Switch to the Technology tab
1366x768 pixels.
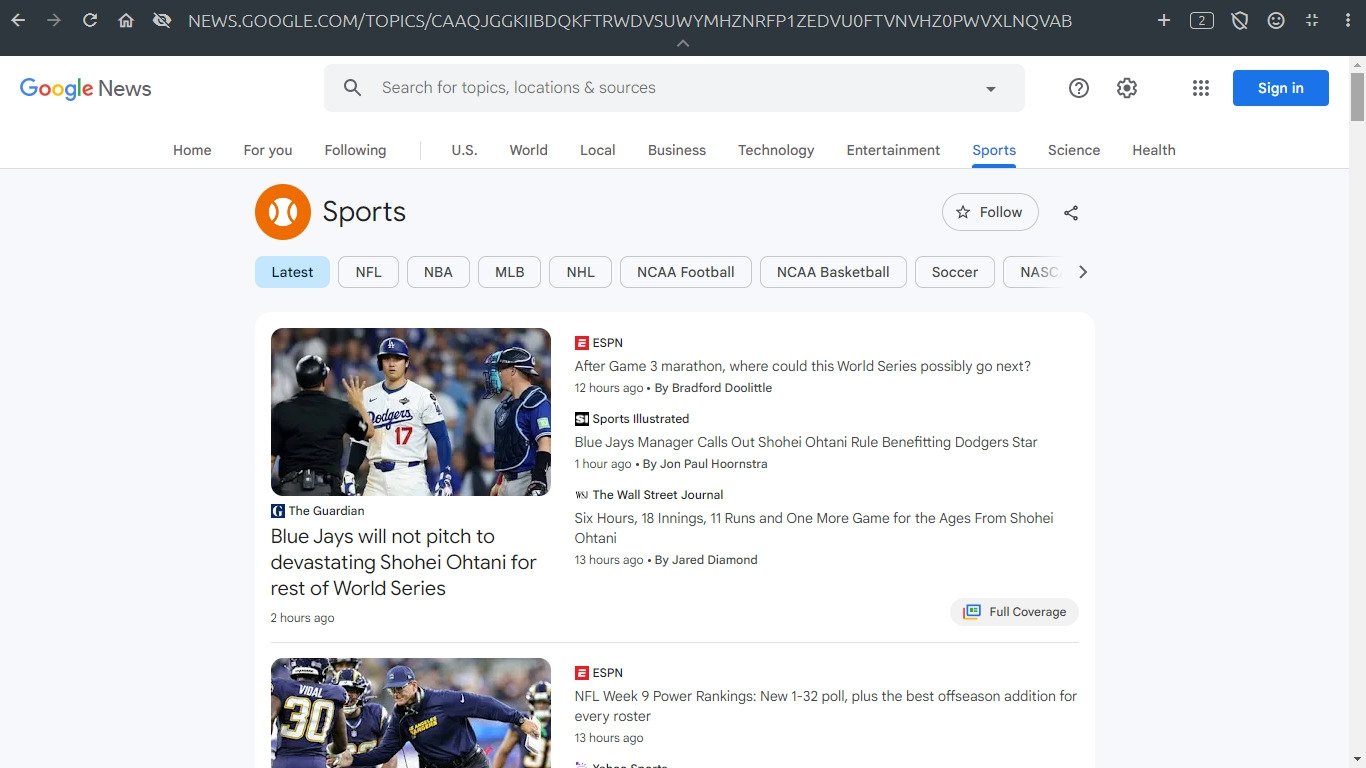pos(776,150)
